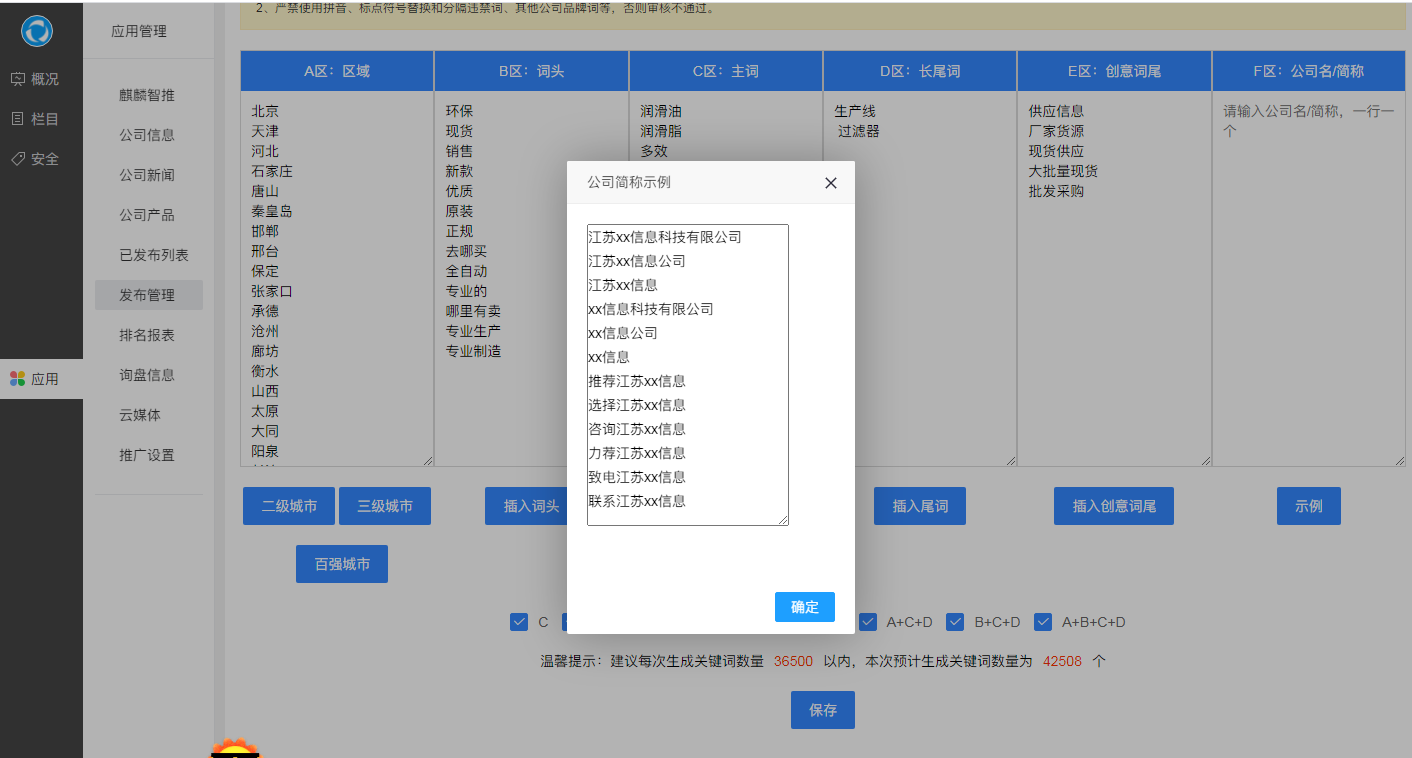
Task: Click the line 推荐江苏xx信息
Action: 637,381
